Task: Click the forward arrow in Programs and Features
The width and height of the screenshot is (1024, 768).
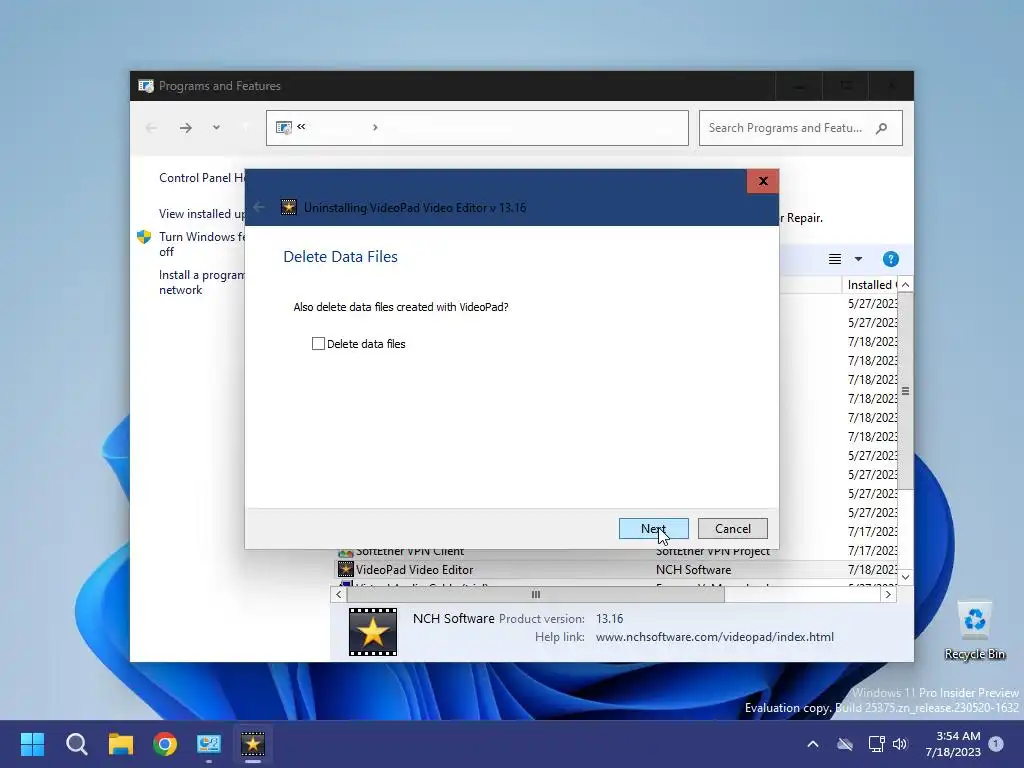Action: click(185, 128)
